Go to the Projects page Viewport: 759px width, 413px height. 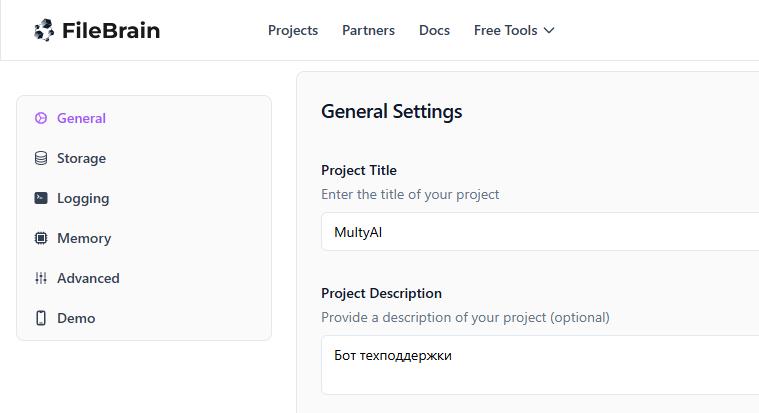(293, 31)
